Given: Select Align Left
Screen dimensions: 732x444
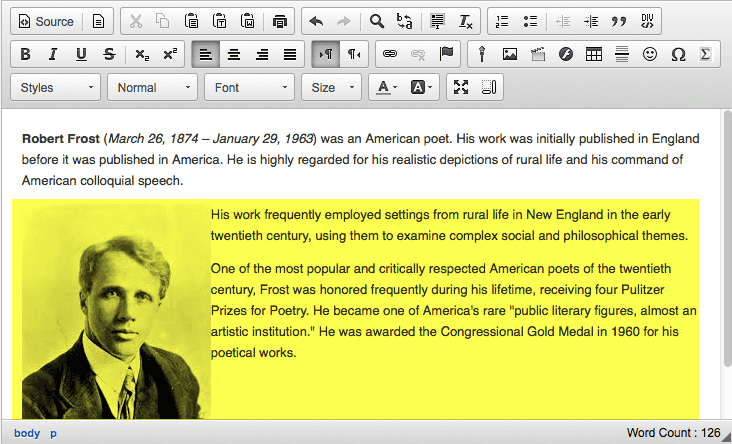Looking at the screenshot, I should [x=205, y=54].
